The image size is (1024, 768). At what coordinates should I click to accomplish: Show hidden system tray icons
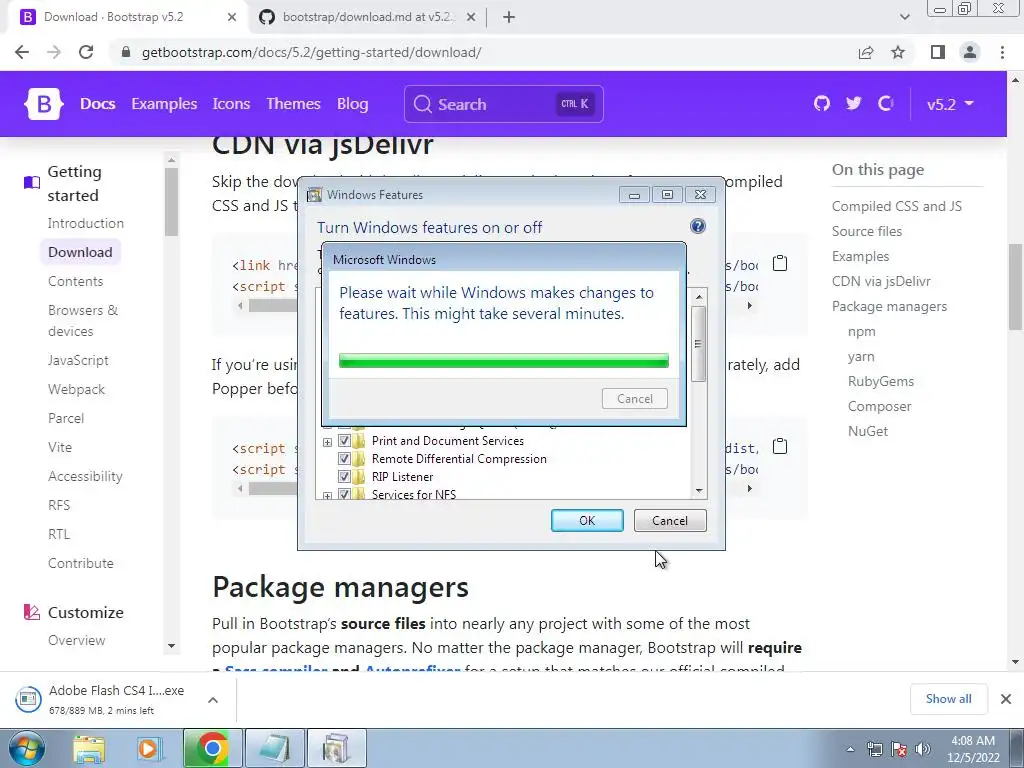tap(850, 750)
